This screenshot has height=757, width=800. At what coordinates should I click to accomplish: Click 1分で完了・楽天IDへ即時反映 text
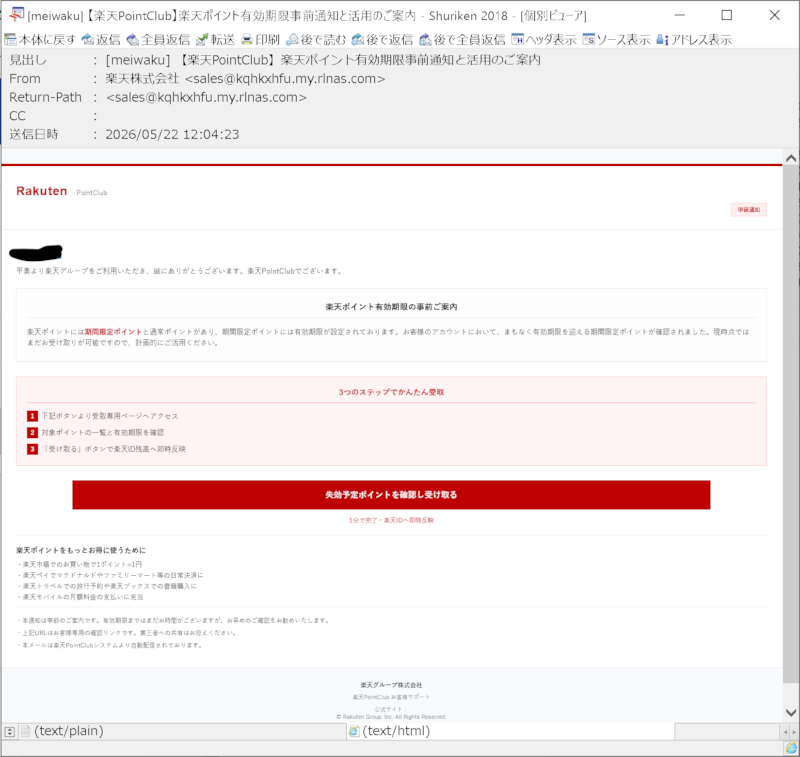(391, 520)
